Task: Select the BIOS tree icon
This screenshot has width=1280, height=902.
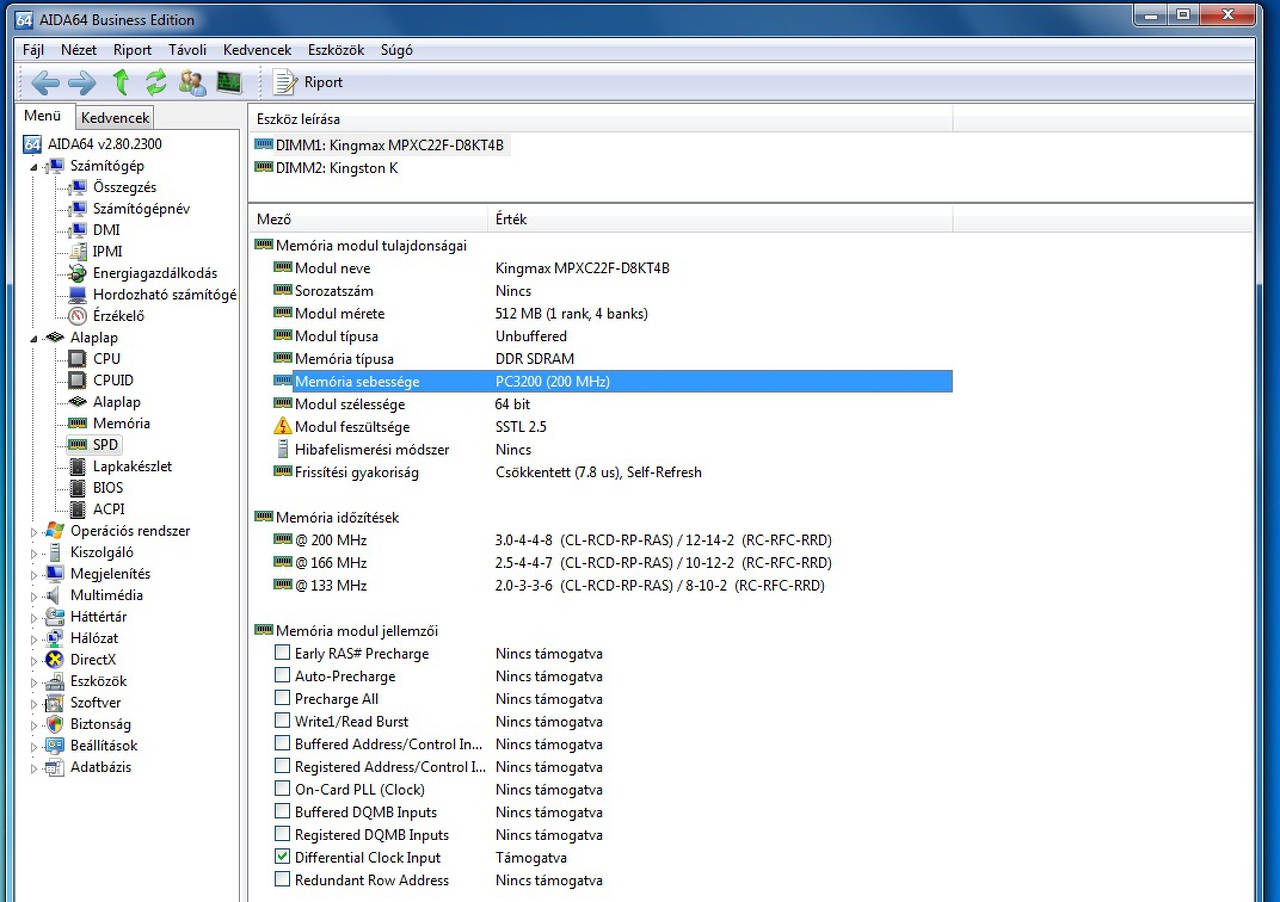Action: [x=78, y=488]
